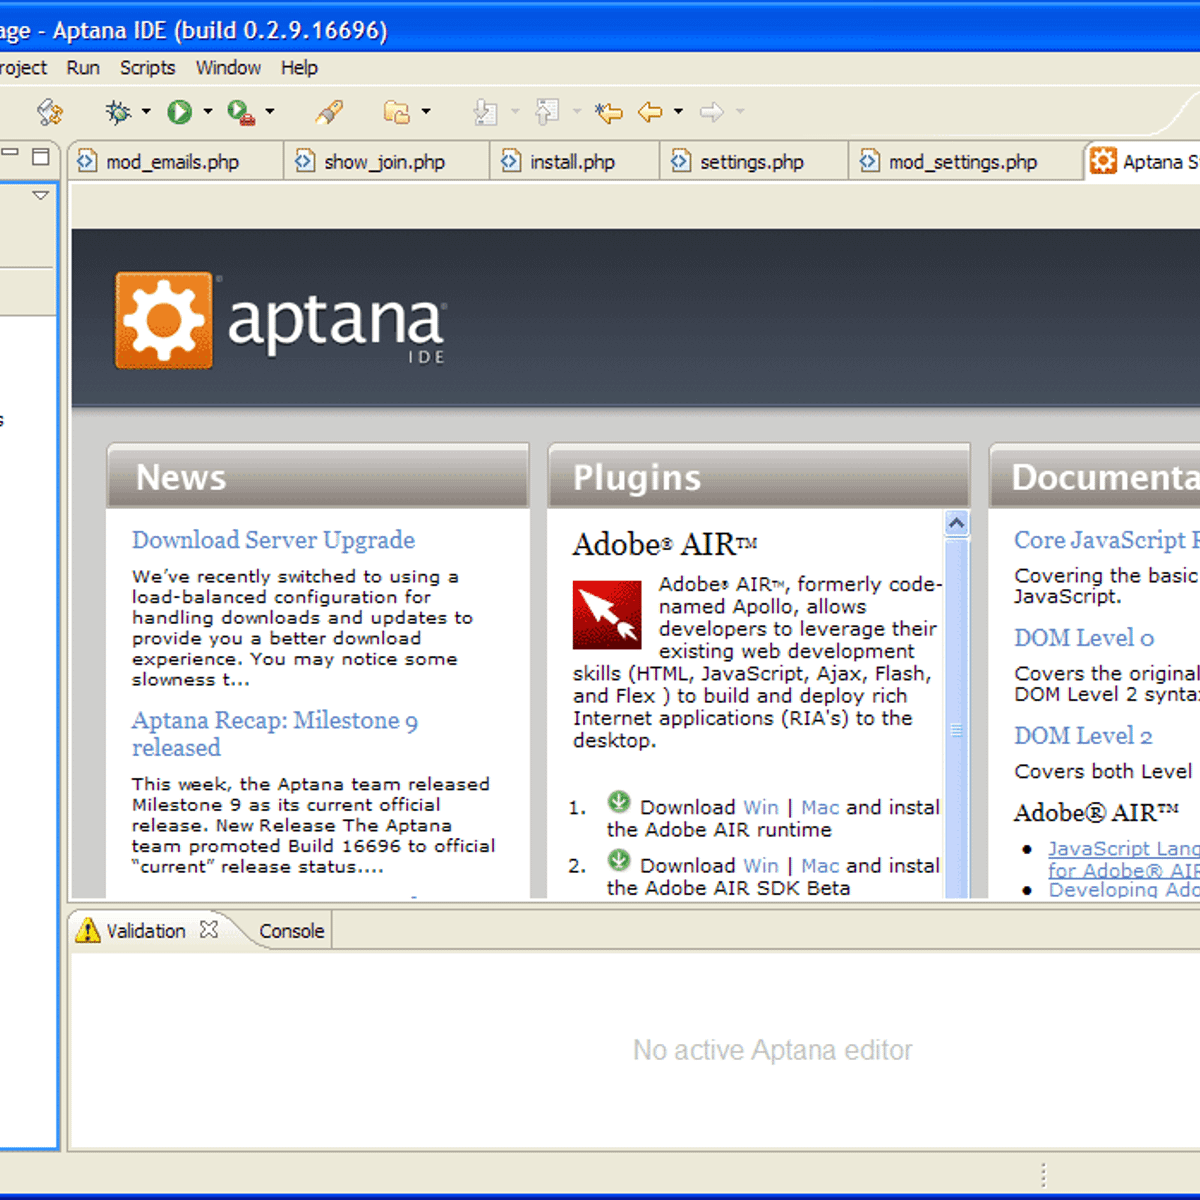
Task: Click the red Adobe AIR plugin icon
Action: [607, 615]
